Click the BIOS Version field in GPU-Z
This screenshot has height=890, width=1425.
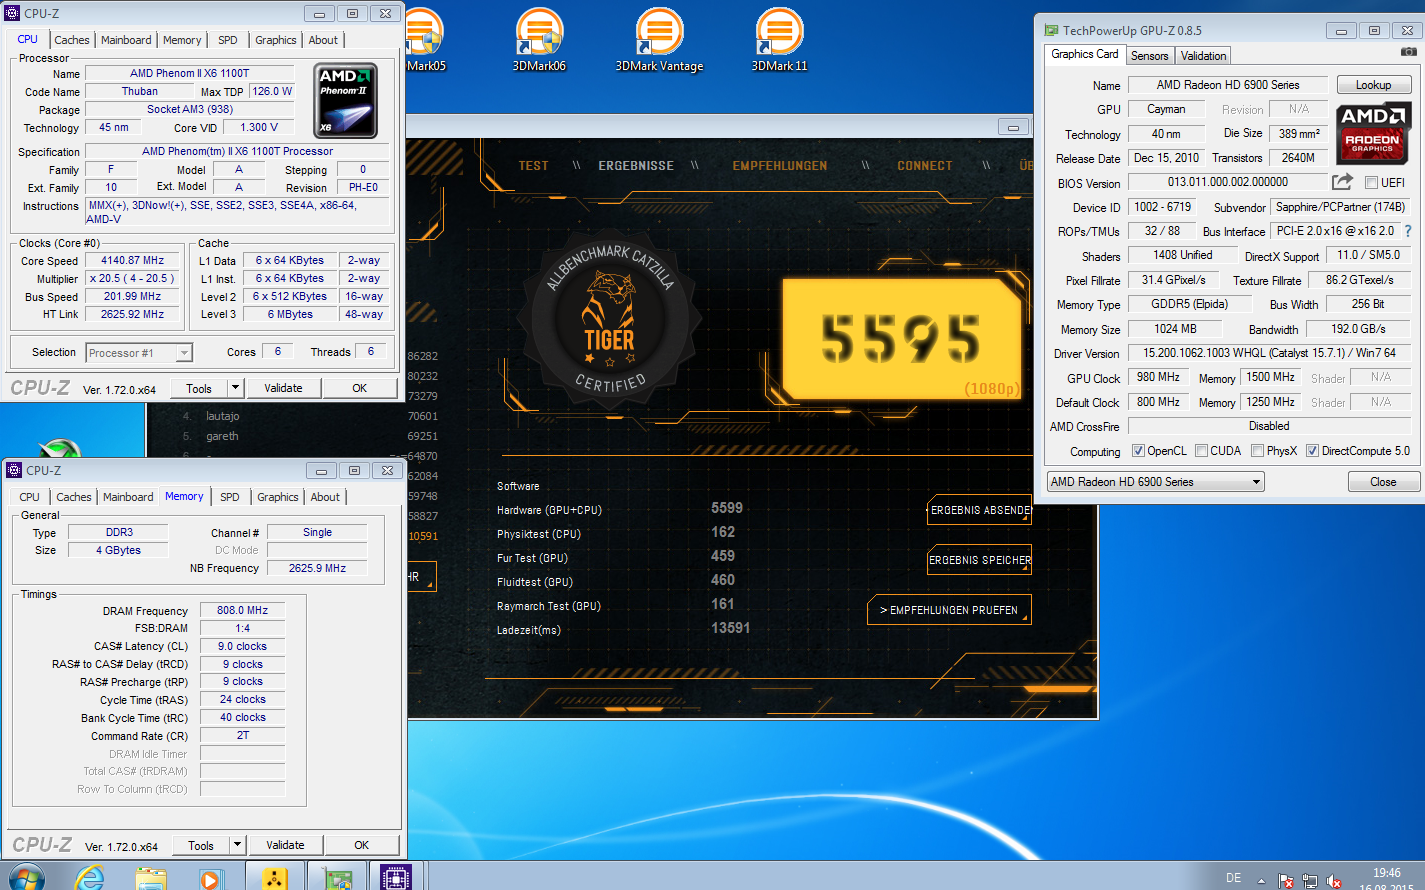tap(1228, 182)
